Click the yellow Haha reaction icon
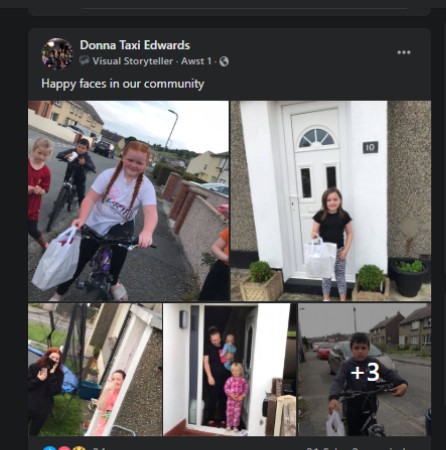The image size is (446, 450). (79, 448)
